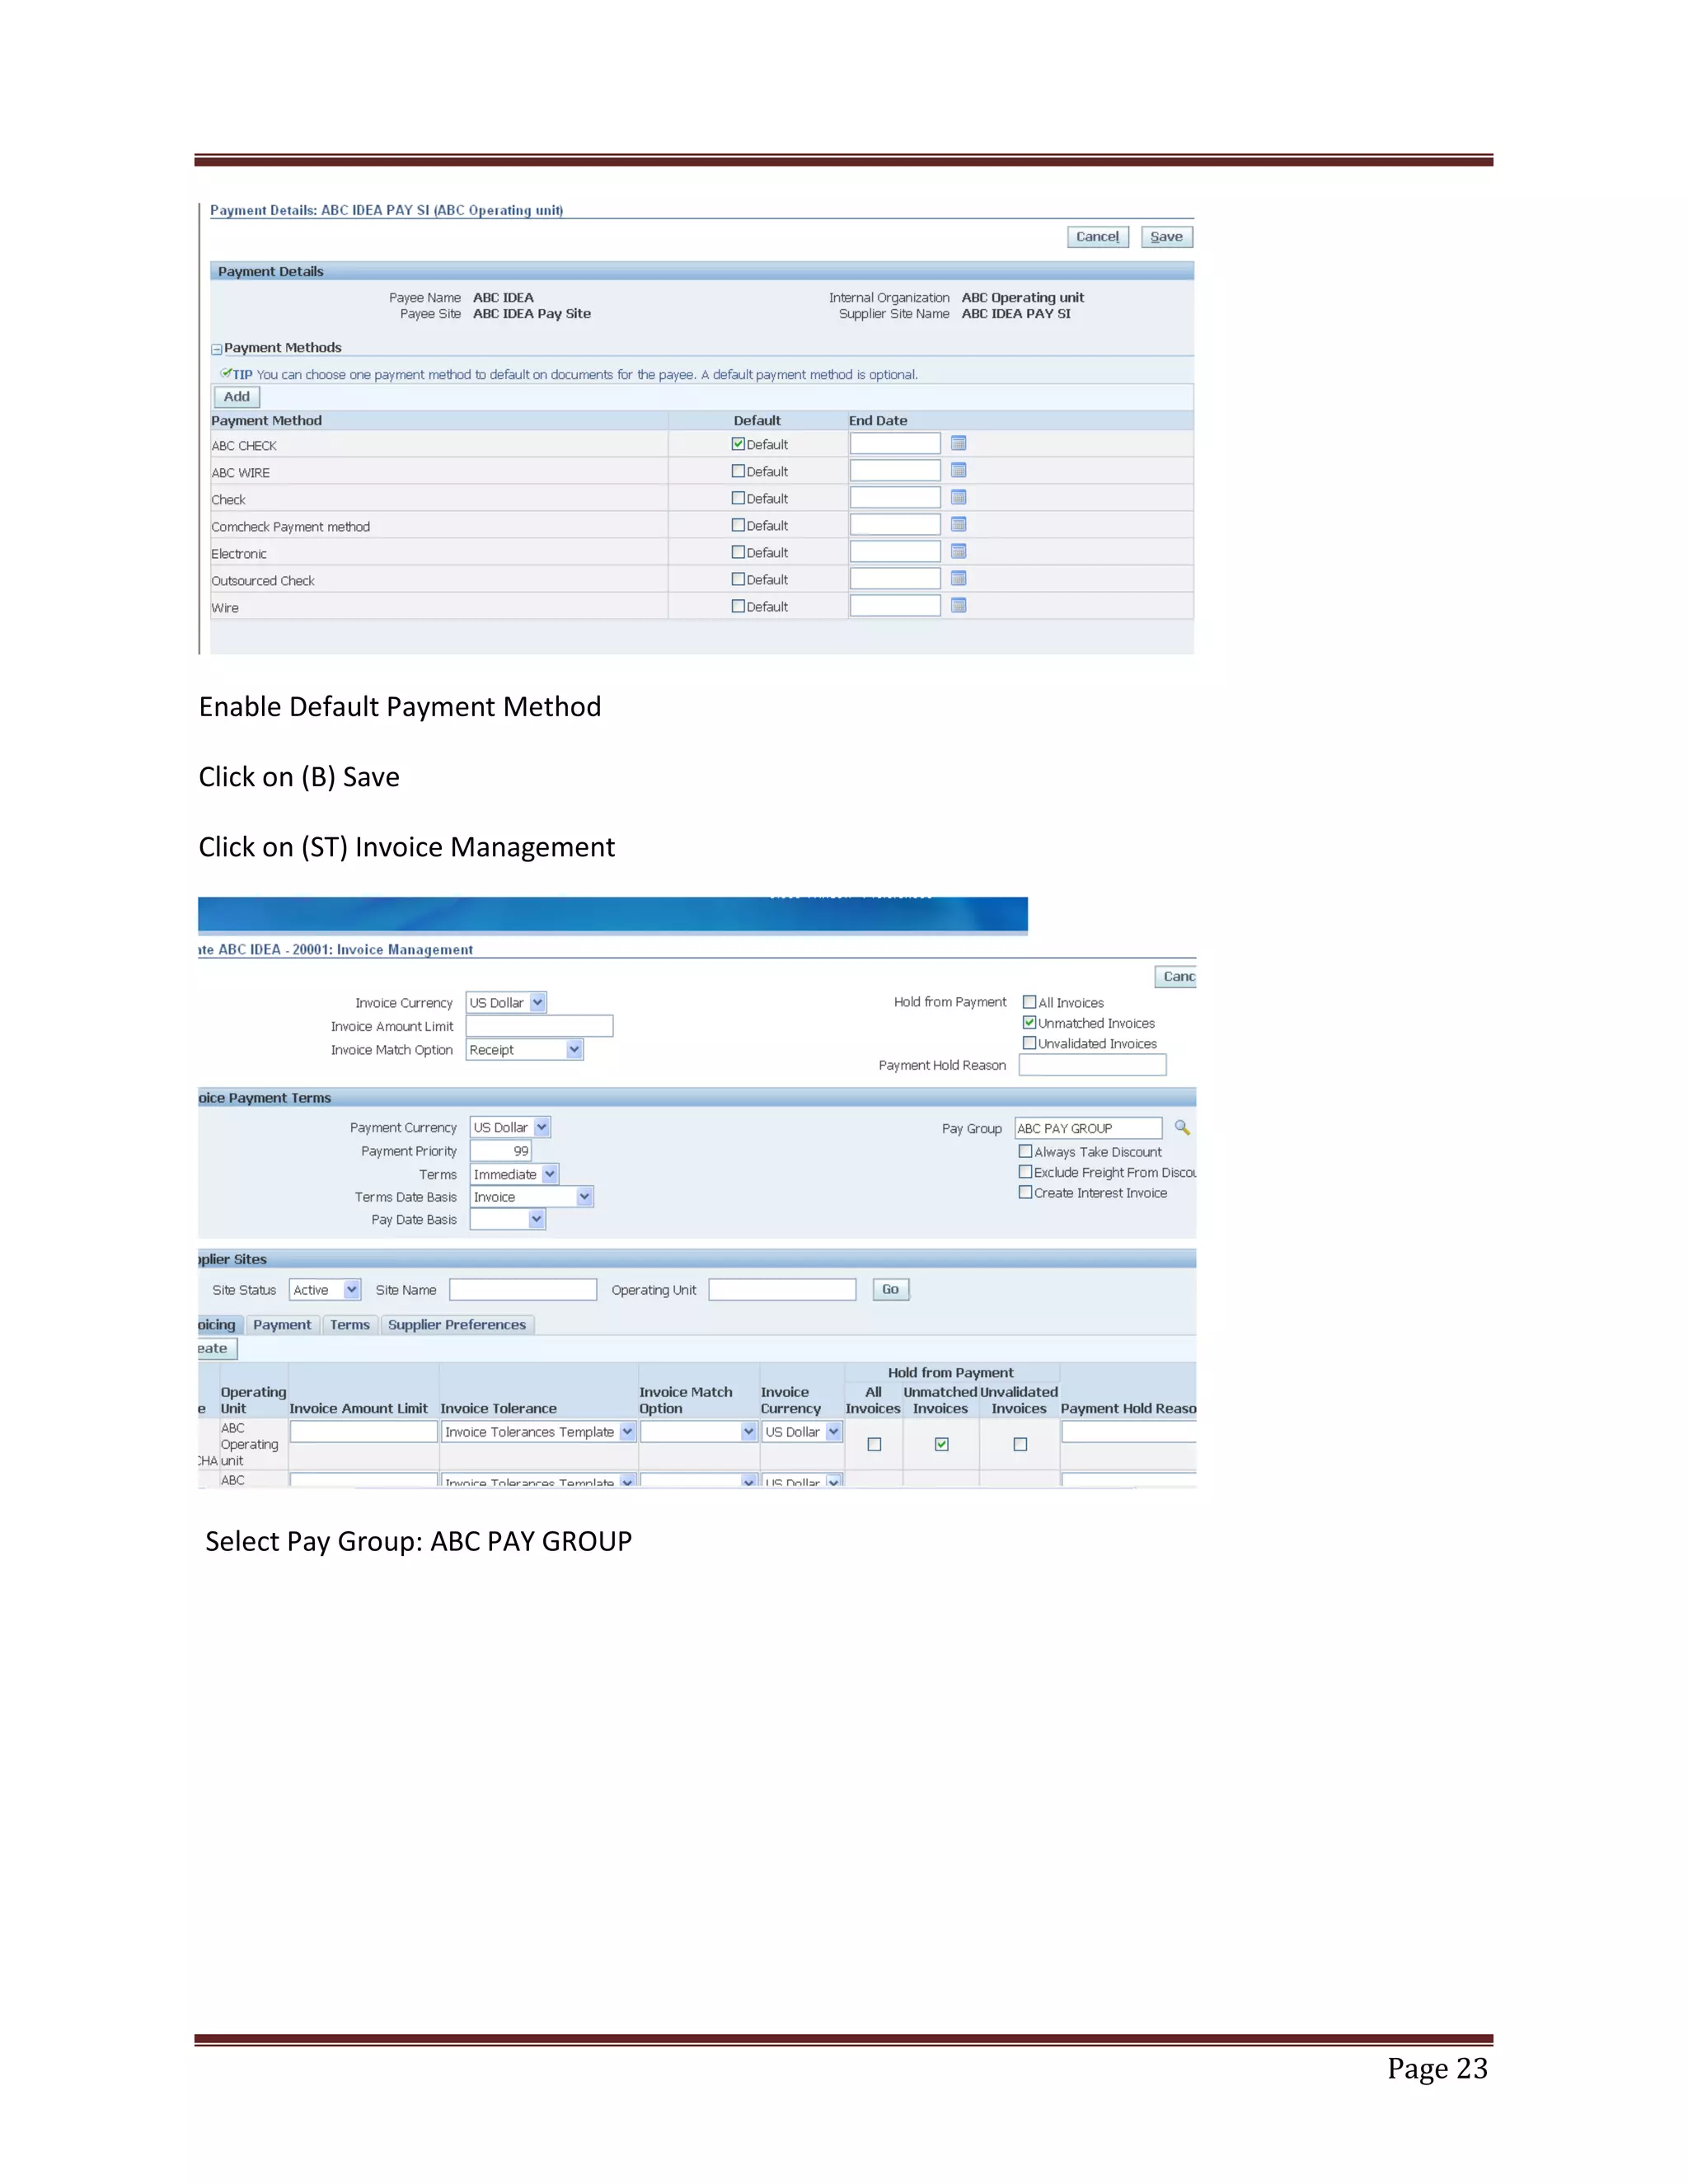This screenshot has width=1688, height=2184.
Task: Click Payment Hold Reason cell in sites table
Action: pyautogui.click(x=1129, y=1432)
